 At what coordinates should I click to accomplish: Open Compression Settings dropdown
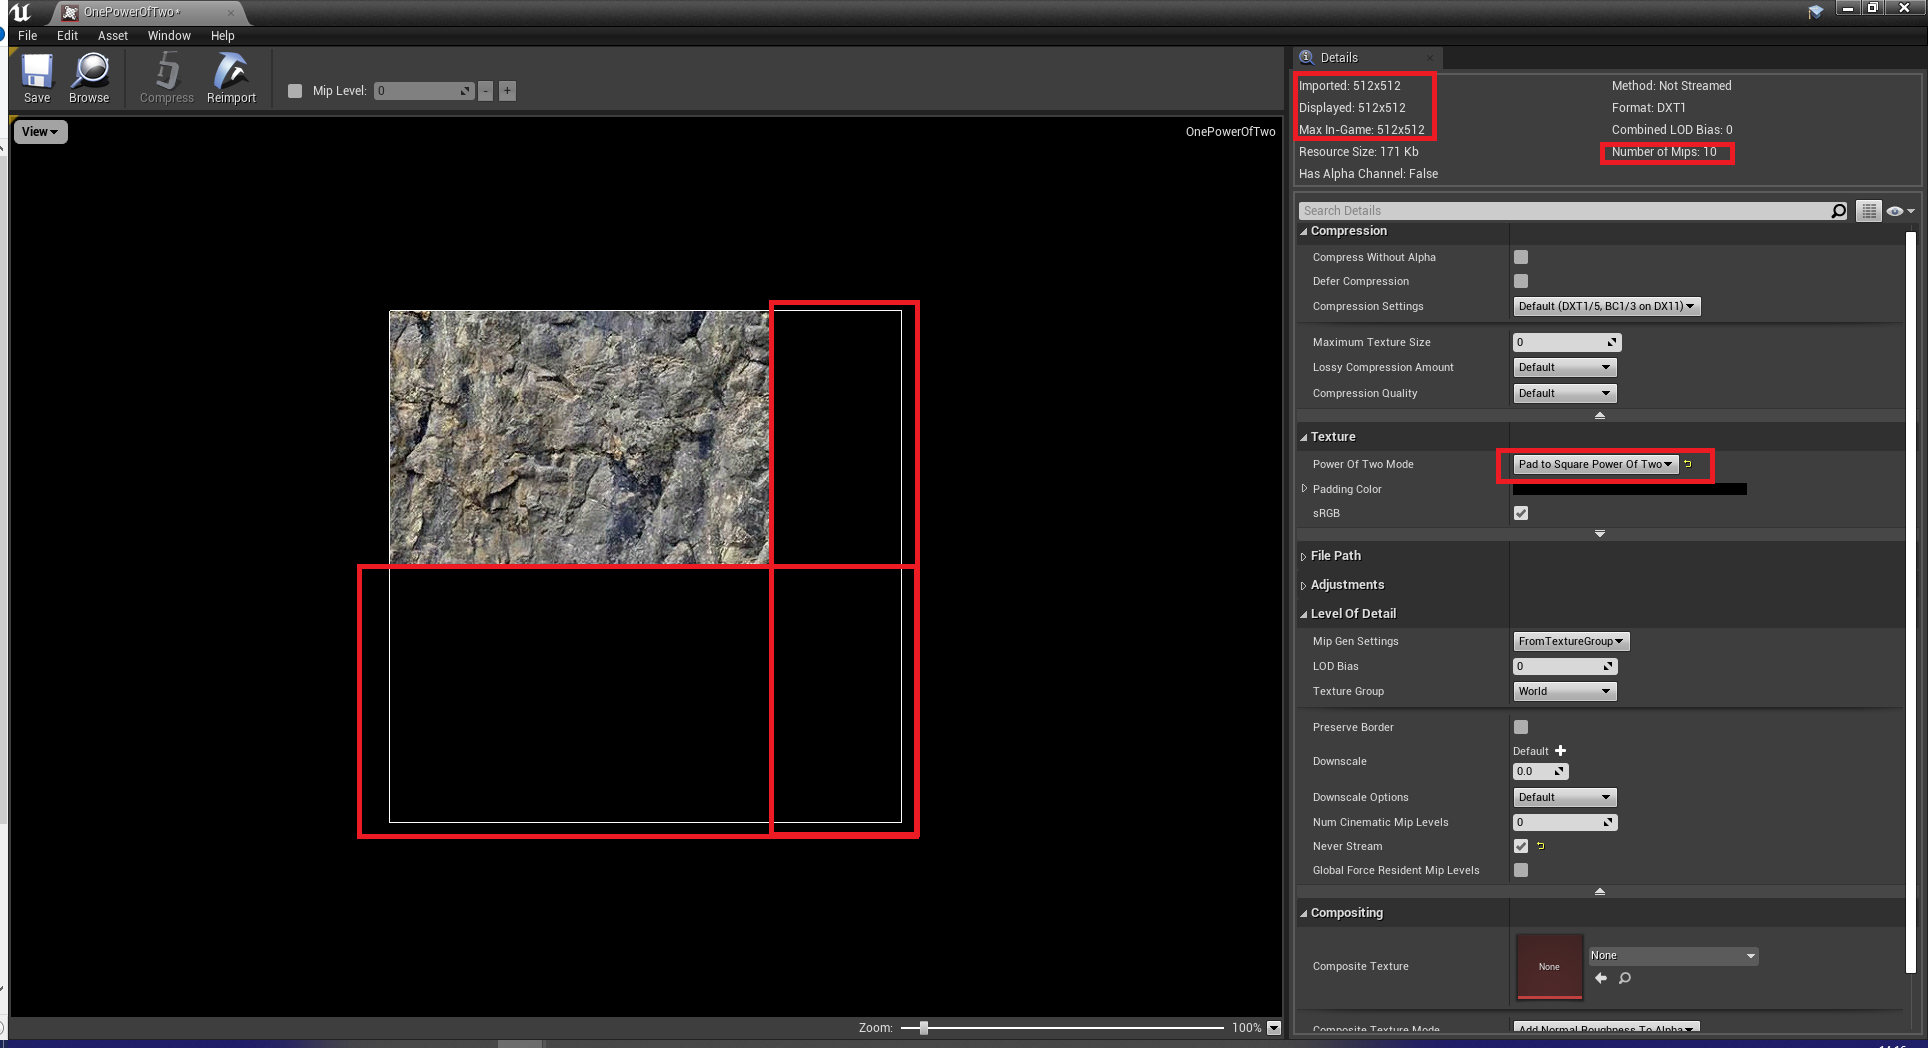1606,306
